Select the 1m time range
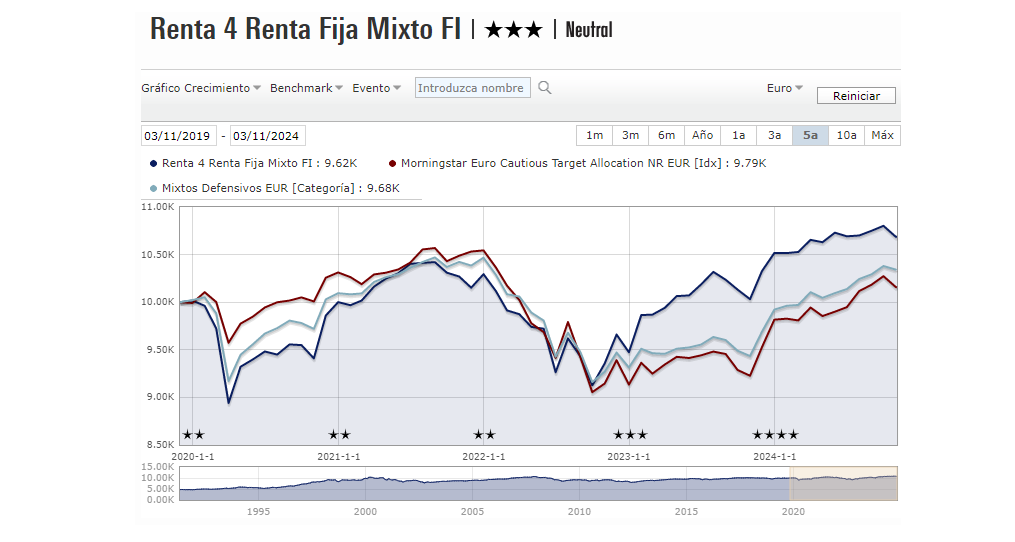The height and width of the screenshot is (542, 1015). [x=594, y=135]
